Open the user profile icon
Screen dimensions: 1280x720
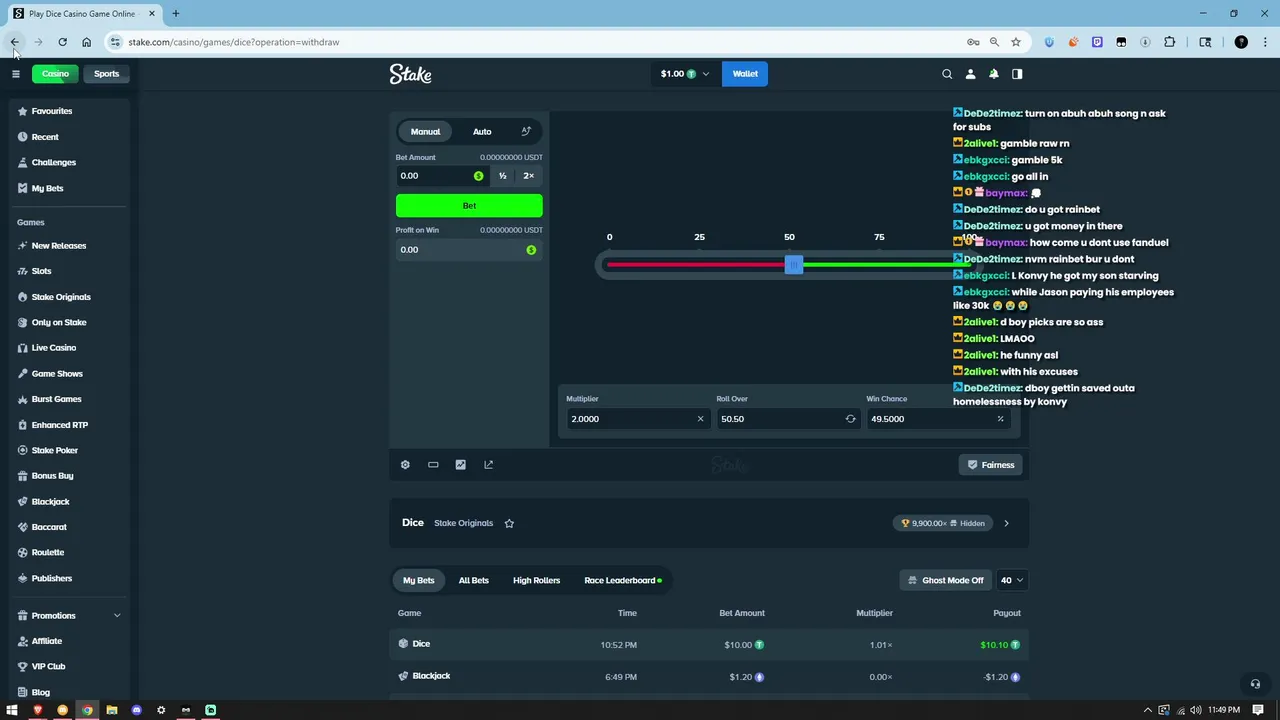[970, 74]
